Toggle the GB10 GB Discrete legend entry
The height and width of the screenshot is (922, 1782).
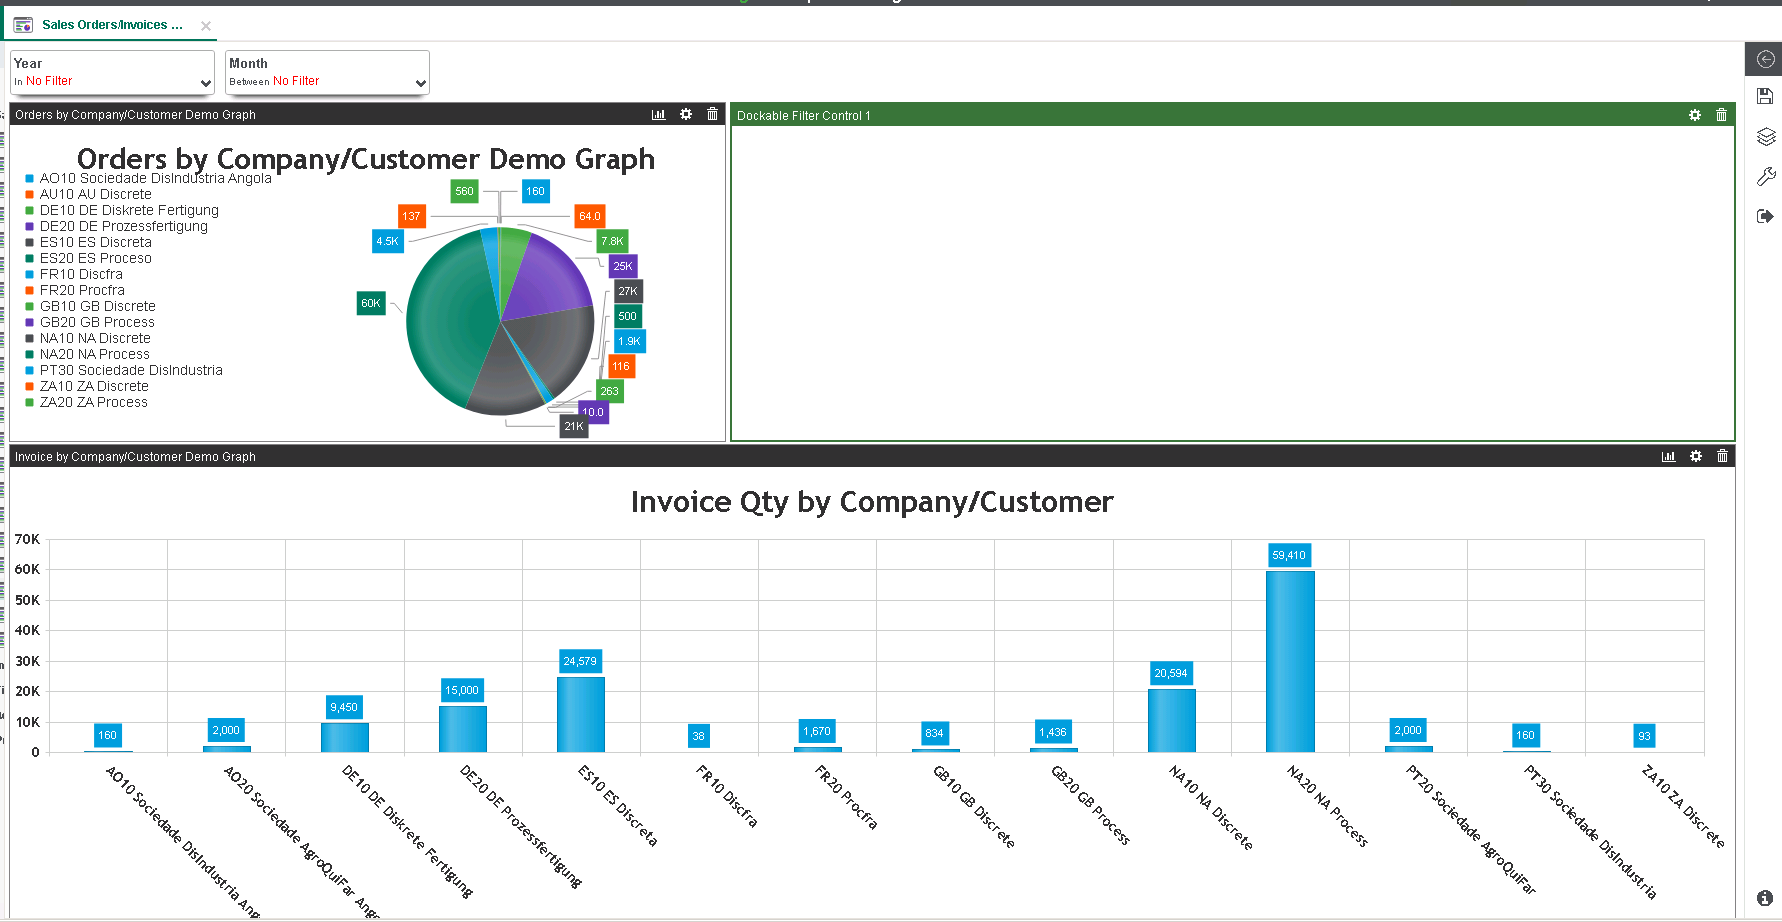[98, 306]
